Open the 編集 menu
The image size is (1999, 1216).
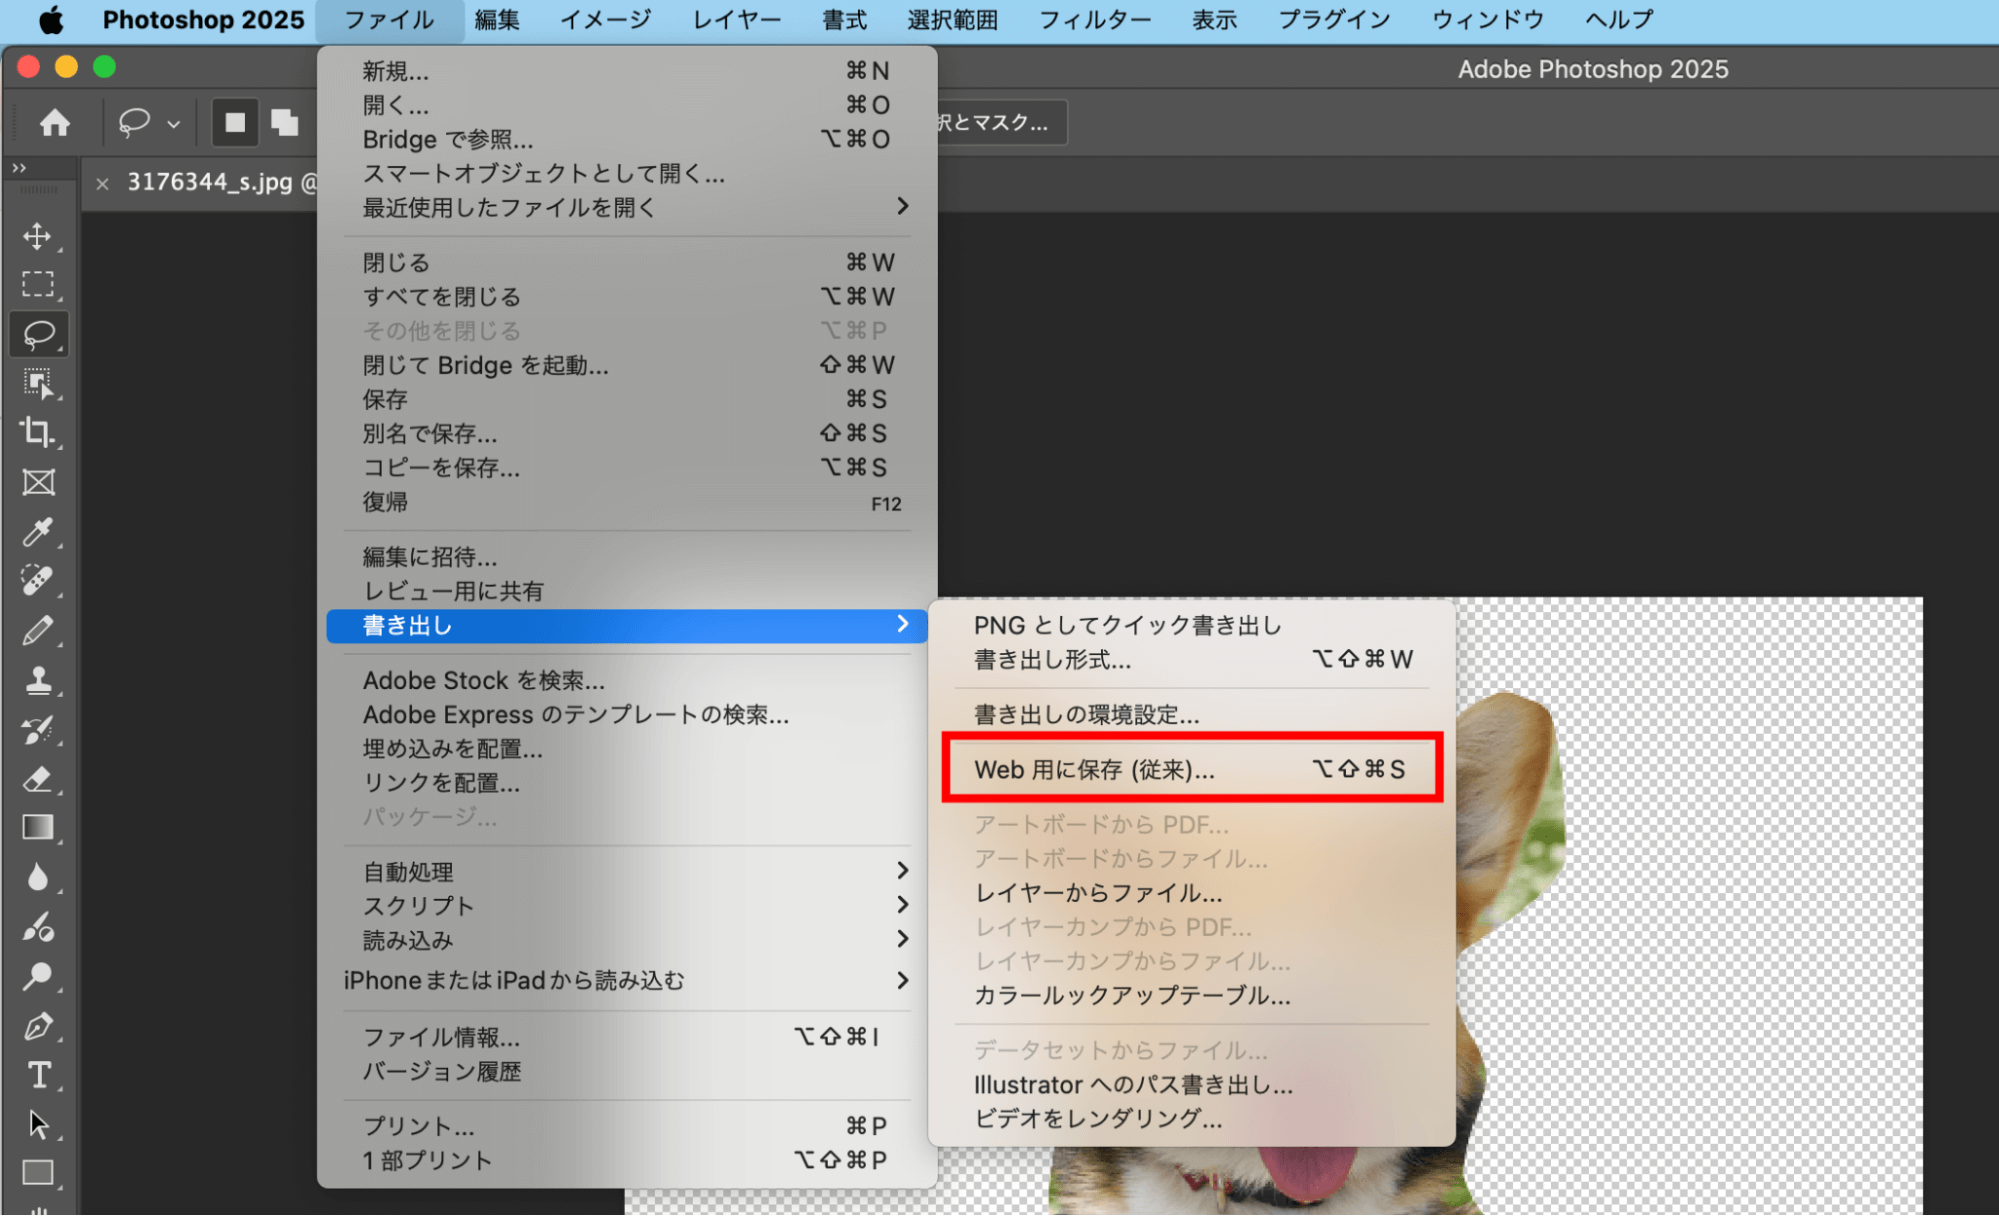coord(497,20)
